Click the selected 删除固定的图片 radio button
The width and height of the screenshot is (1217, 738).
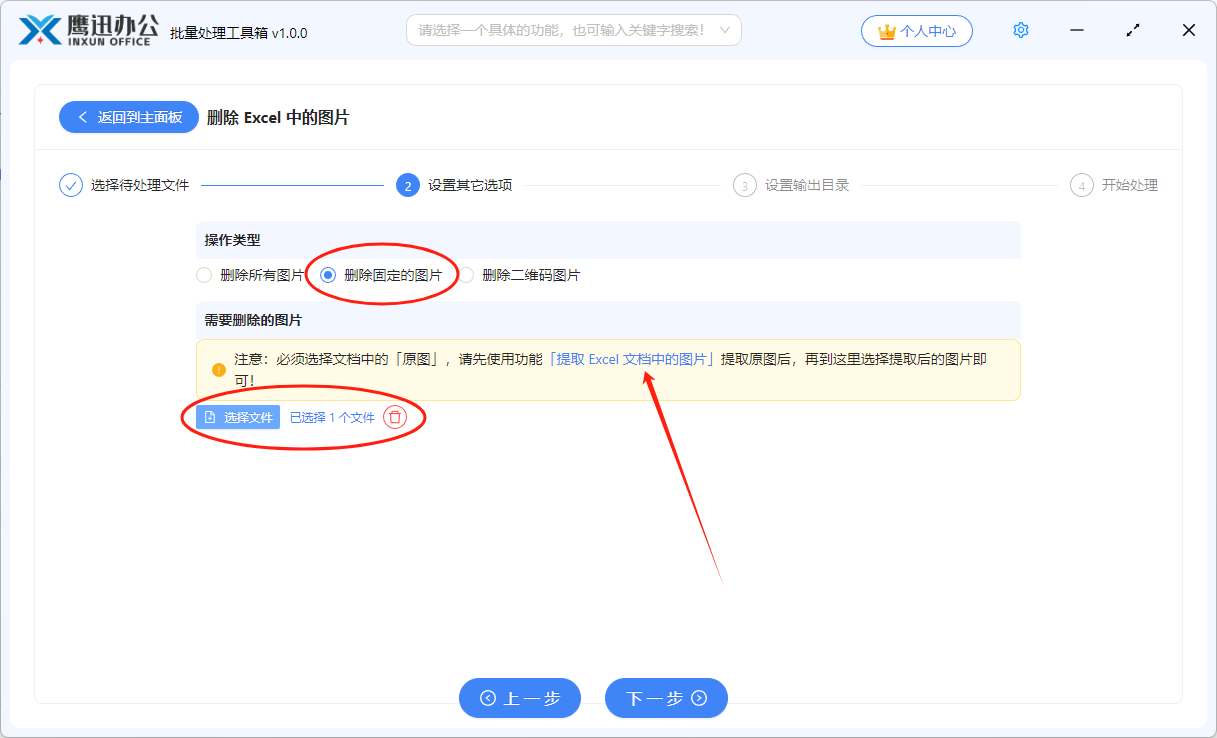click(327, 274)
